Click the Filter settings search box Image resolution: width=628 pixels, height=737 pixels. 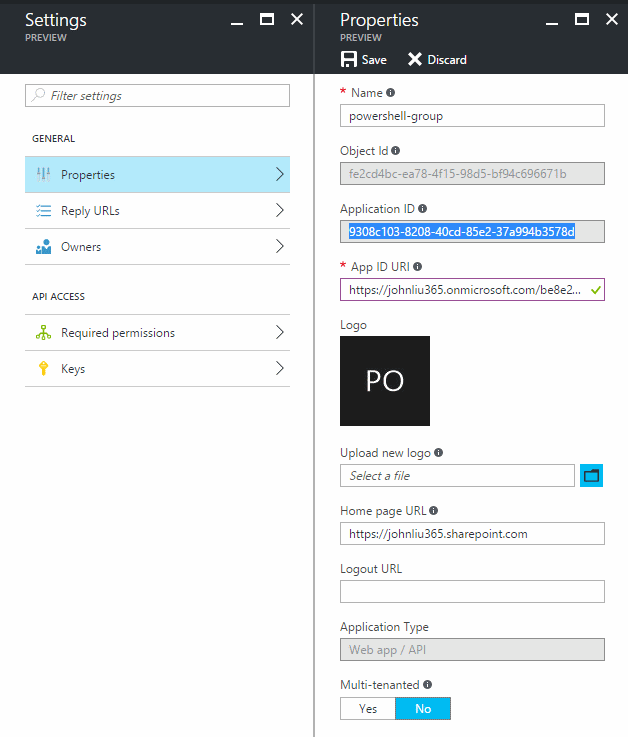click(x=157, y=96)
